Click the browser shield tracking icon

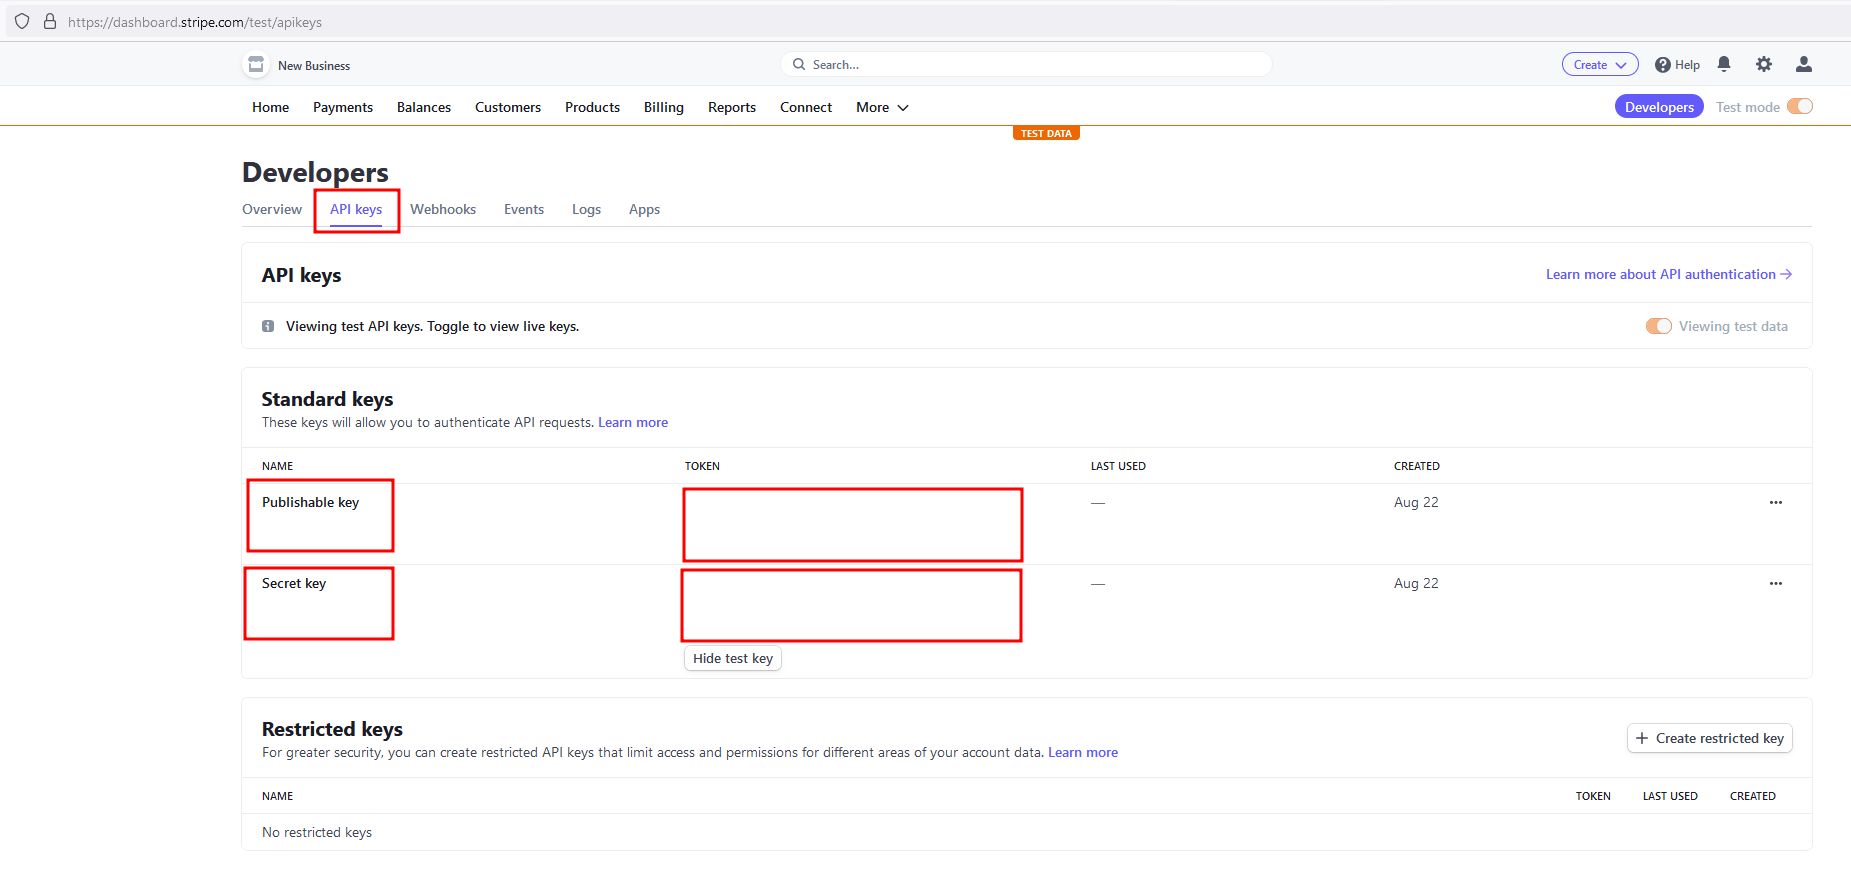(22, 21)
